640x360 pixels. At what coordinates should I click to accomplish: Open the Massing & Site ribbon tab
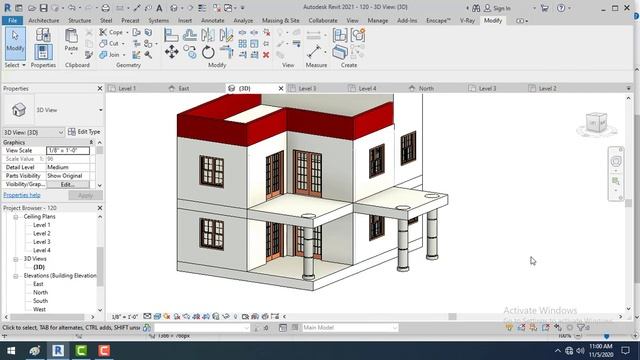tap(280, 20)
